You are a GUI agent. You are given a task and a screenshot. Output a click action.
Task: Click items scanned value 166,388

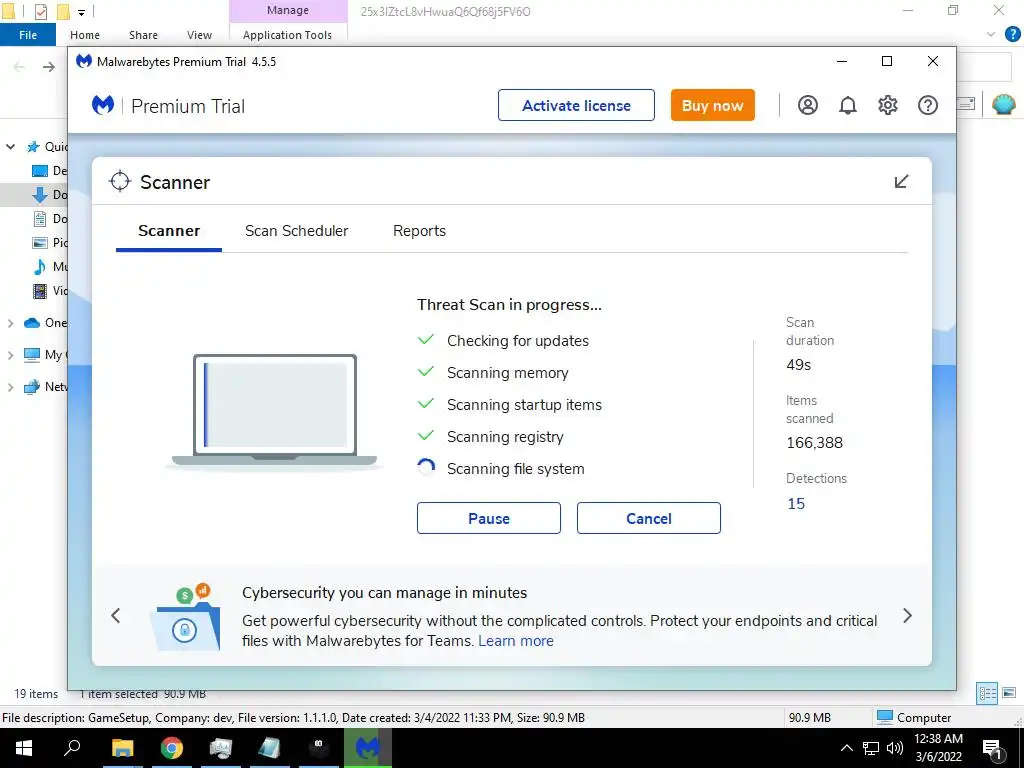tap(814, 443)
